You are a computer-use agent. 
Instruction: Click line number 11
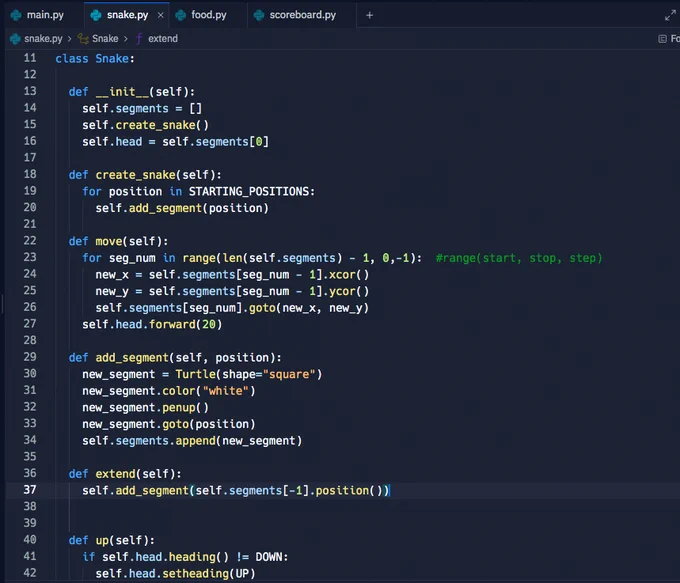30,58
